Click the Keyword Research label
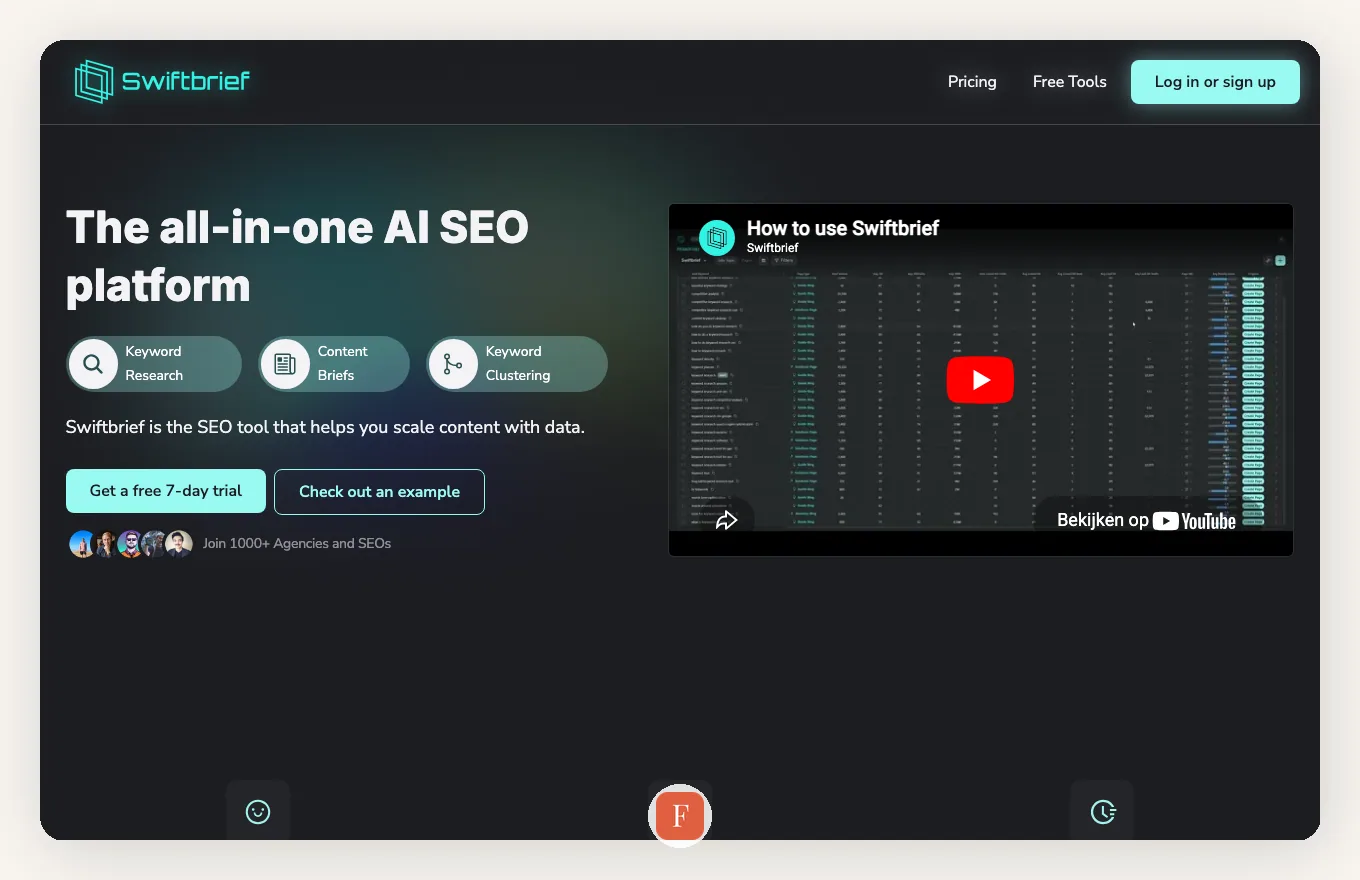The height and width of the screenshot is (880, 1360). pyautogui.click(x=154, y=364)
